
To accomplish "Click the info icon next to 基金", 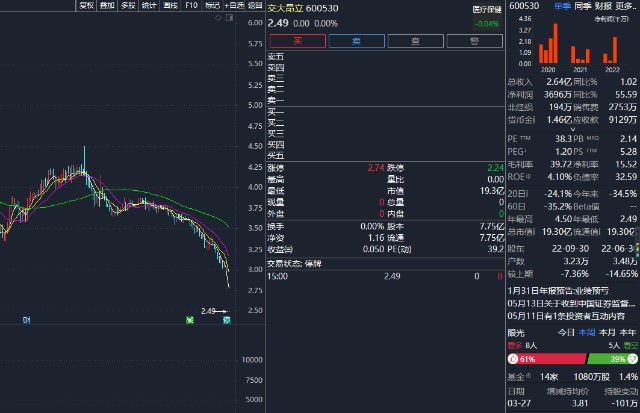I will click(x=529, y=375).
